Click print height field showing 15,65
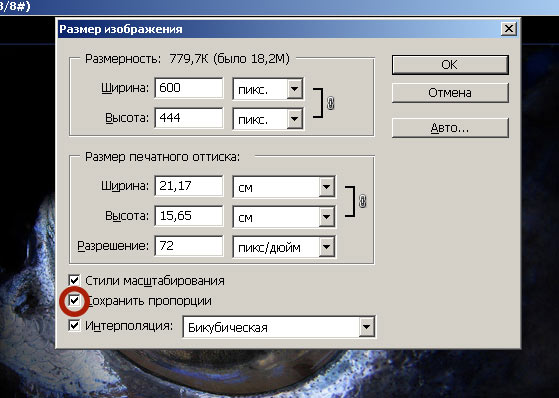The width and height of the screenshot is (559, 398). click(189, 216)
